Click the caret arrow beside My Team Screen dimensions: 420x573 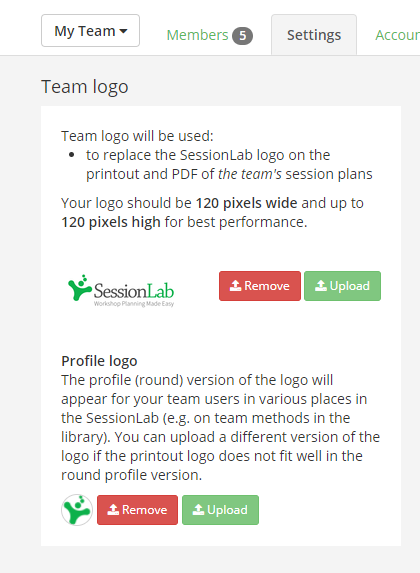pyautogui.click(x=124, y=31)
